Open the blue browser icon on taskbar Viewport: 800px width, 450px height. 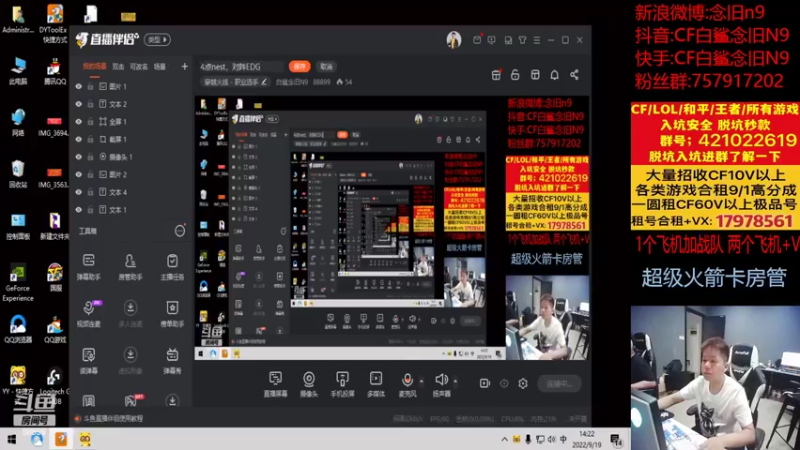pyautogui.click(x=37, y=439)
